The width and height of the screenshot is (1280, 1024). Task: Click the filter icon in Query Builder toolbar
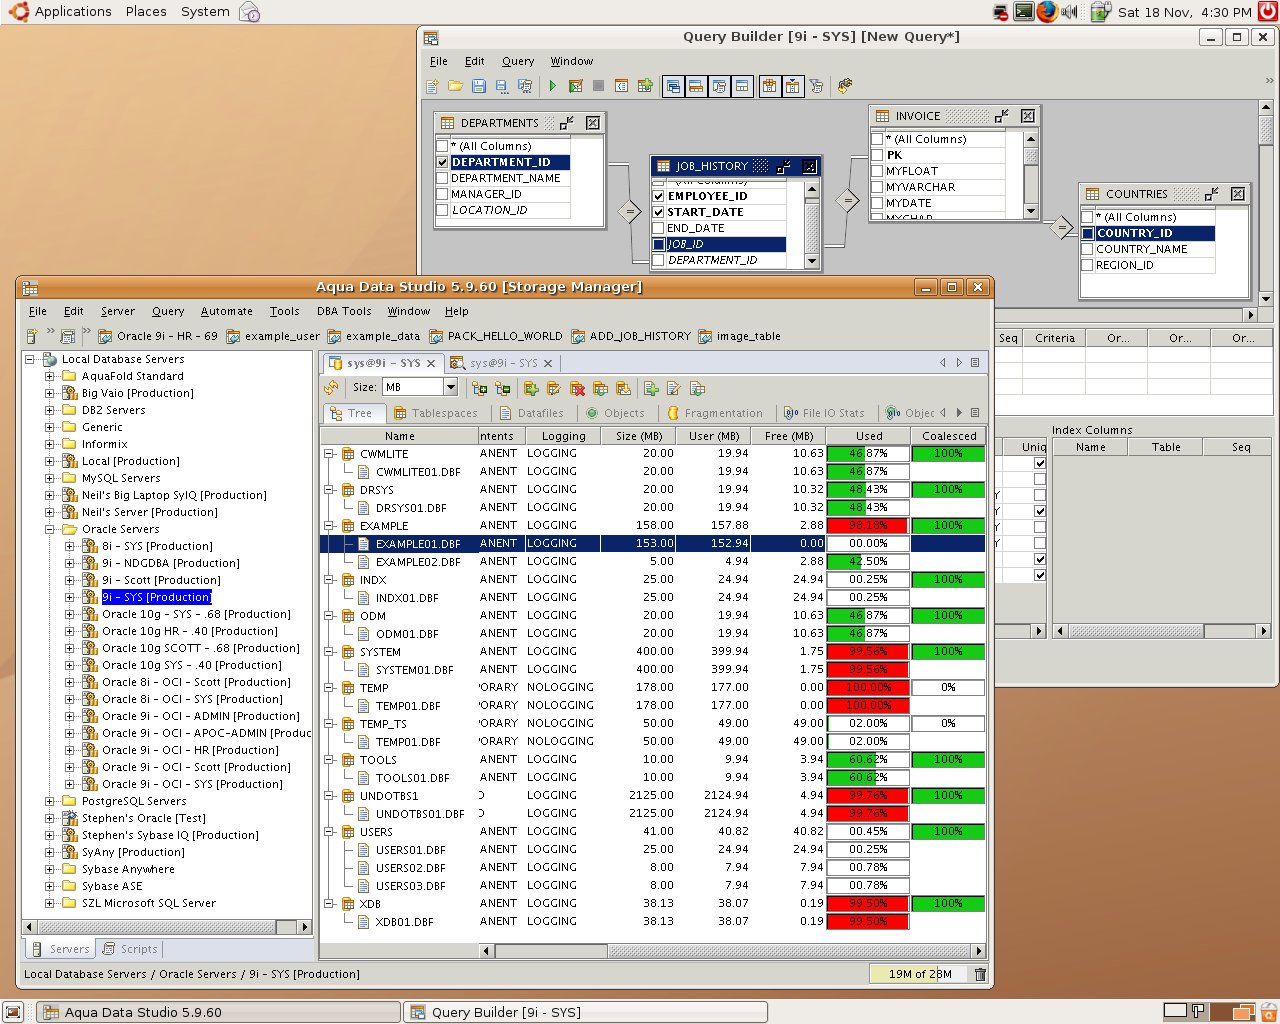tap(816, 87)
